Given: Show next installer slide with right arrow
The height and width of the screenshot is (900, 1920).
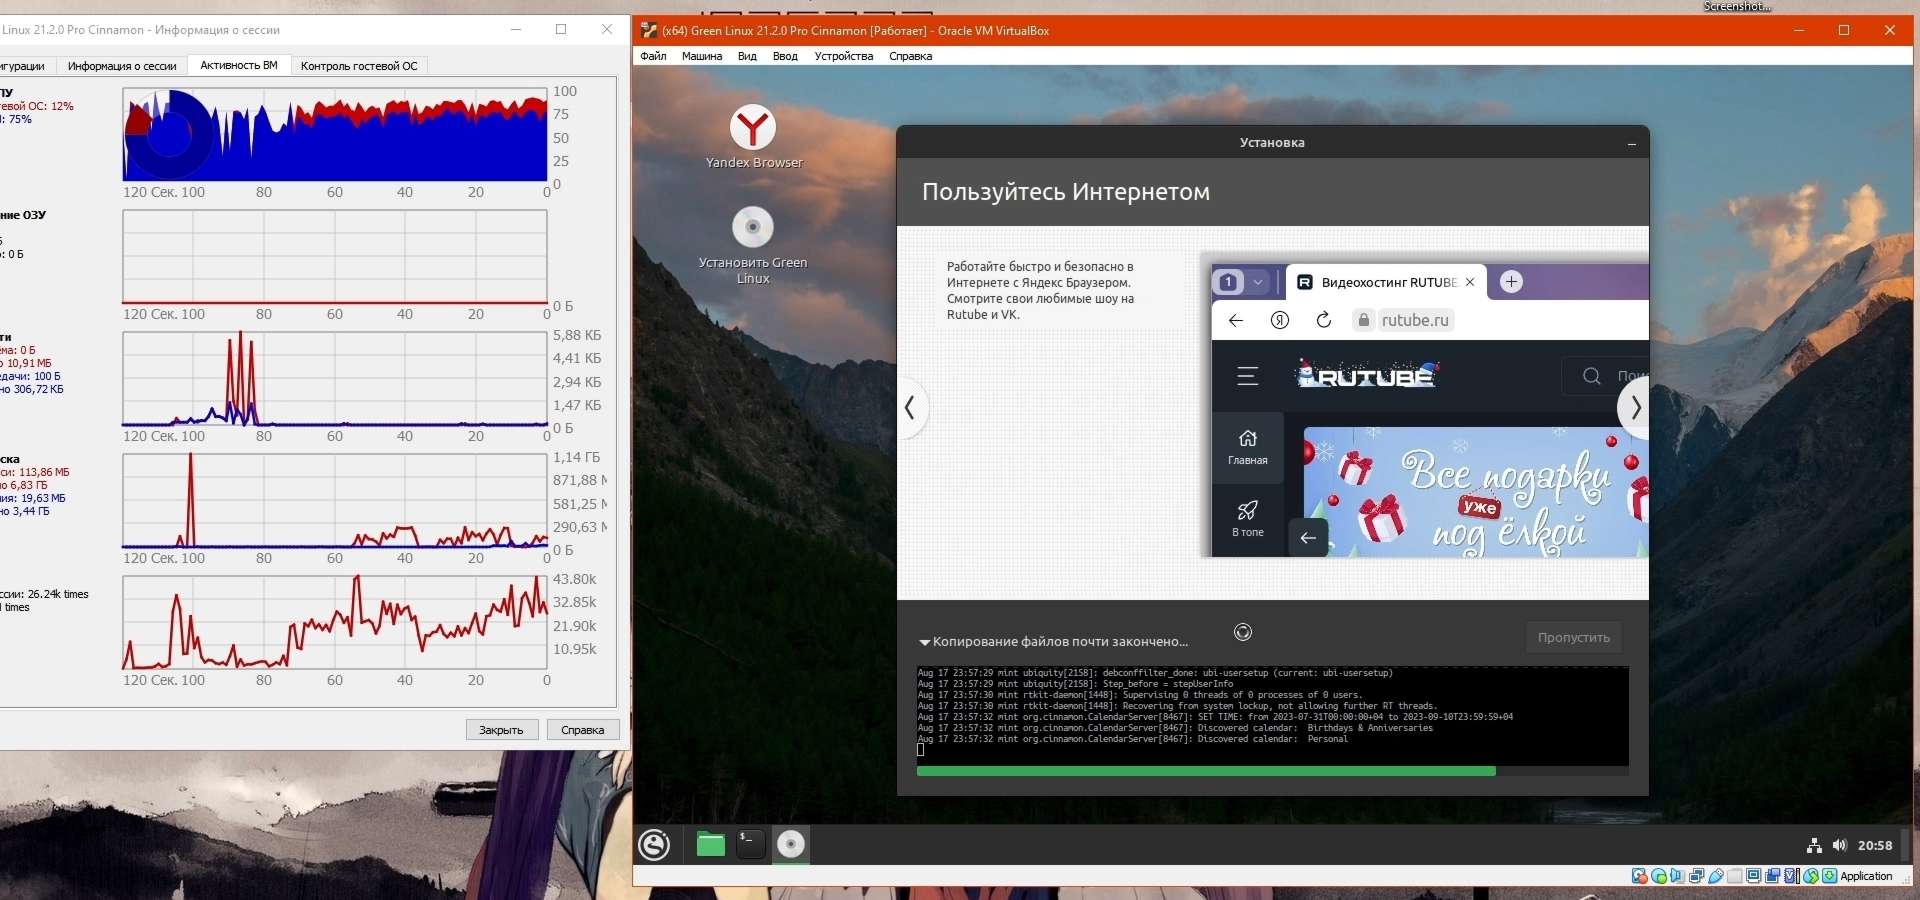Looking at the screenshot, I should [1634, 408].
